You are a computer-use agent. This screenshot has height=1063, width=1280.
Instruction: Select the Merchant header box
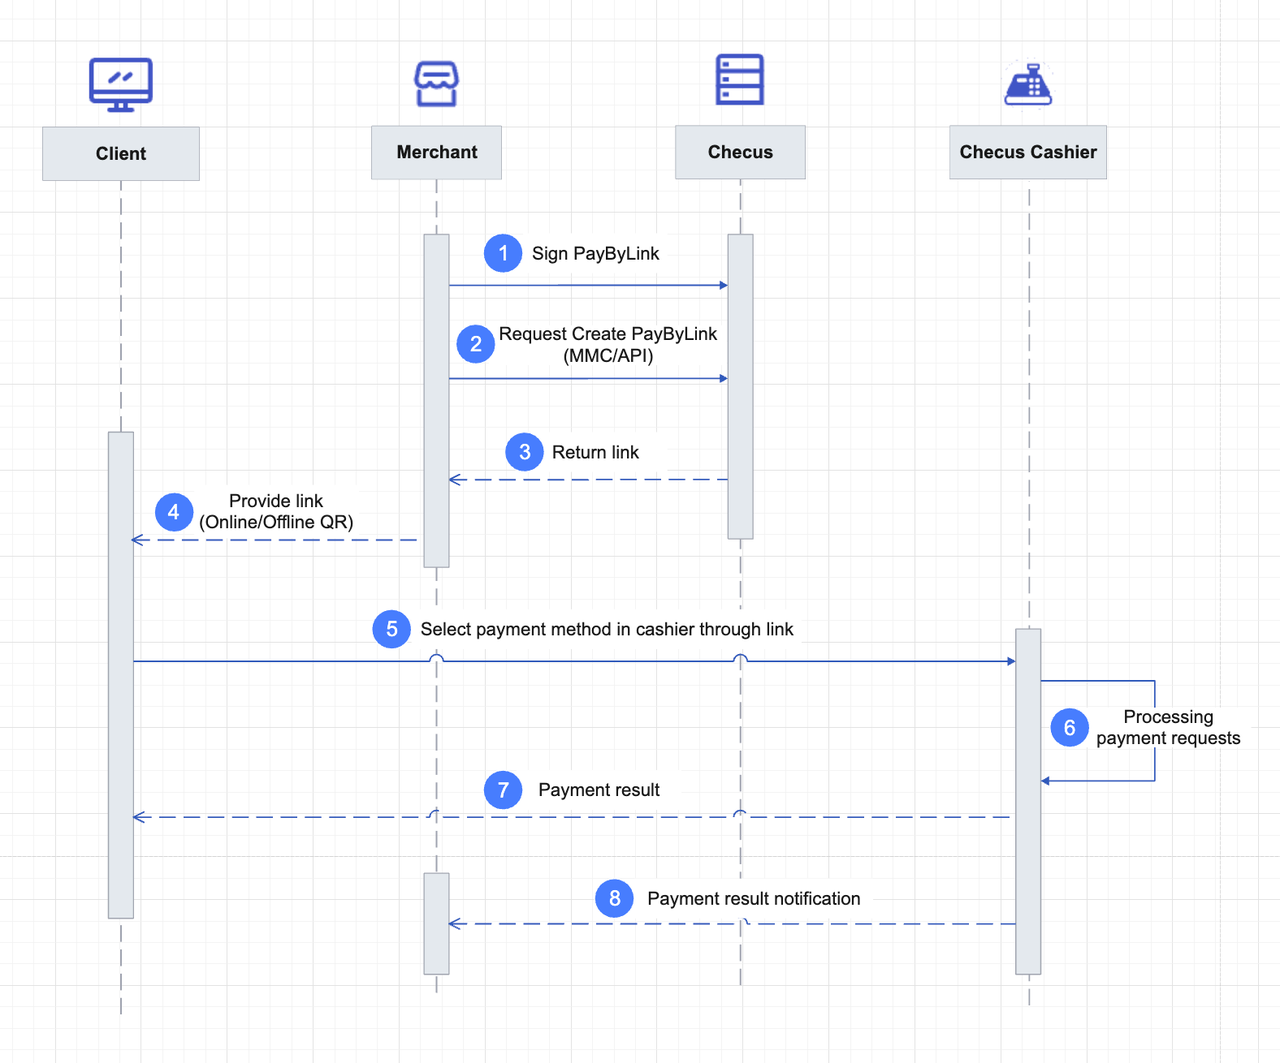pos(436,152)
